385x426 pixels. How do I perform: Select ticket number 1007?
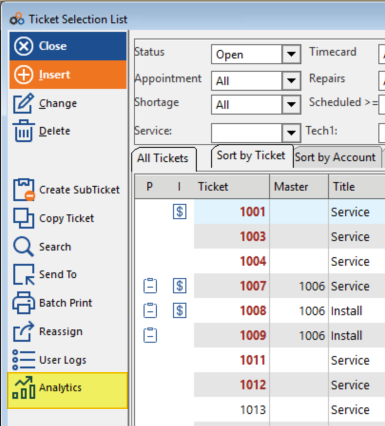[x=253, y=286]
